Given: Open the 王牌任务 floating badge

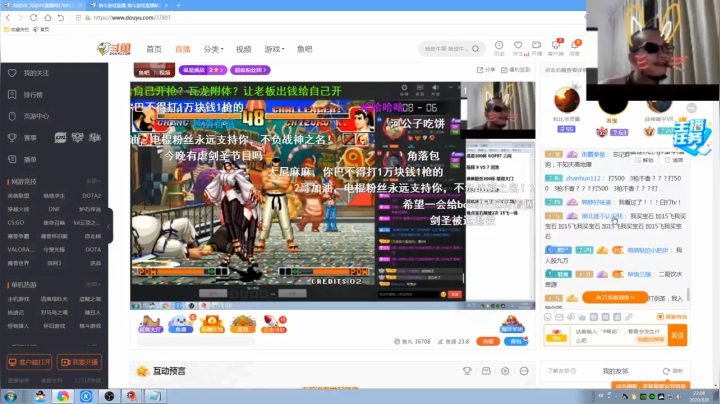Looking at the screenshot, I should point(692,135).
